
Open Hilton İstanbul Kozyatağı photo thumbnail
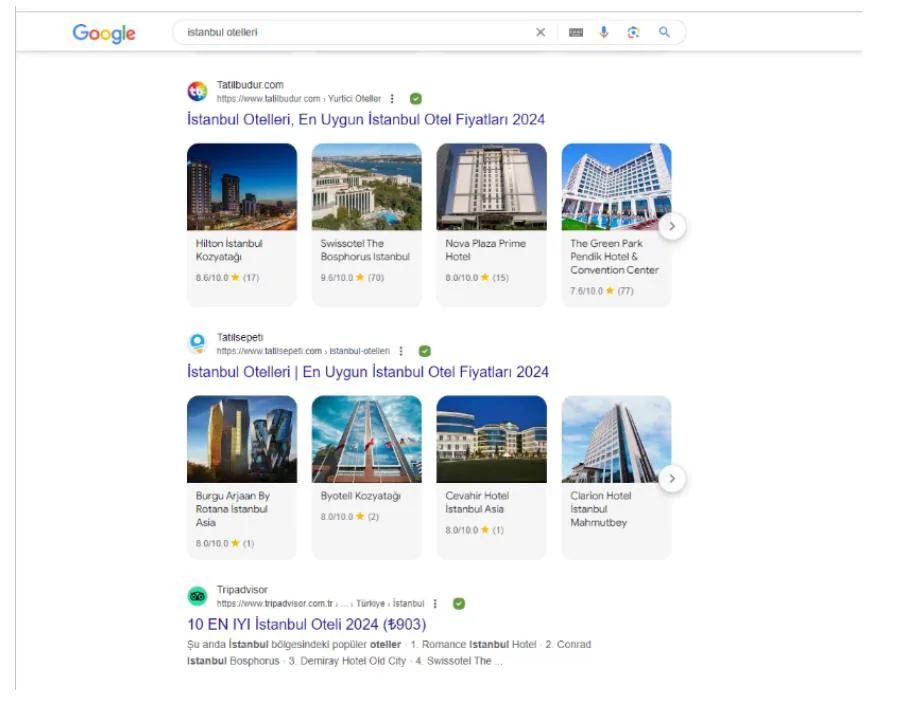[242, 187]
